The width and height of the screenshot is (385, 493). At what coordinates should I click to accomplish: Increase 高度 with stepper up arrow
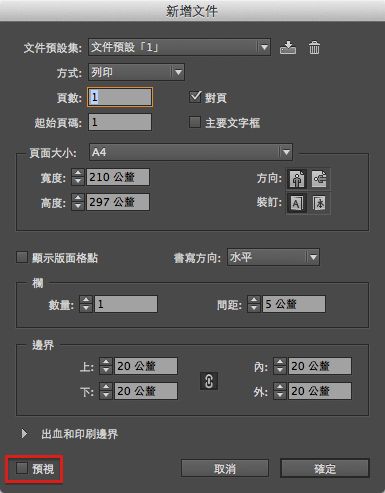pyautogui.click(x=78, y=198)
